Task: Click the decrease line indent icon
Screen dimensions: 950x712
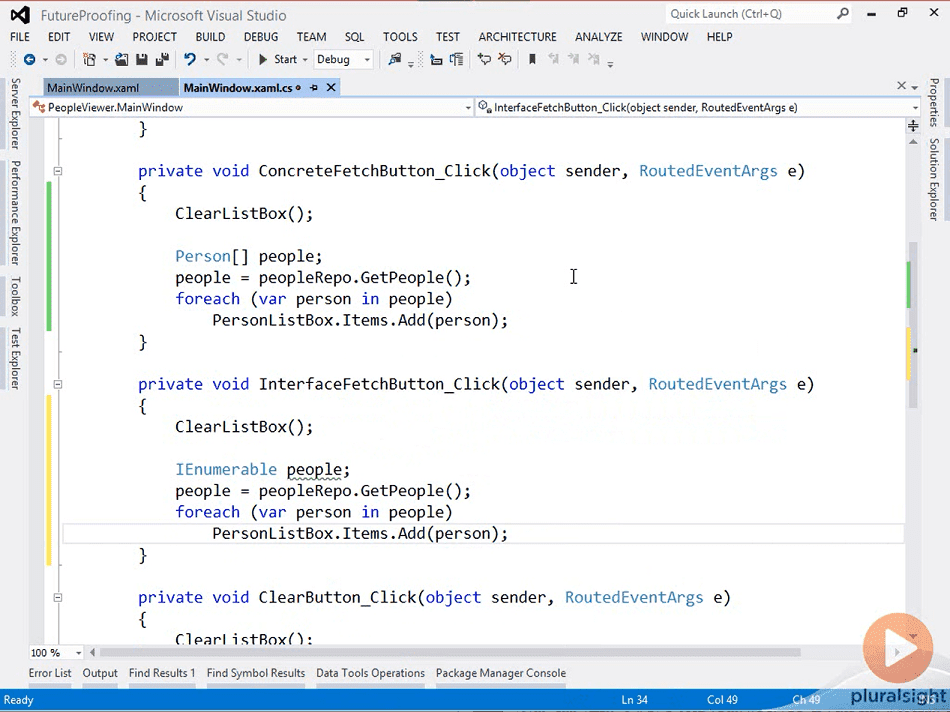Action: (x=436, y=59)
